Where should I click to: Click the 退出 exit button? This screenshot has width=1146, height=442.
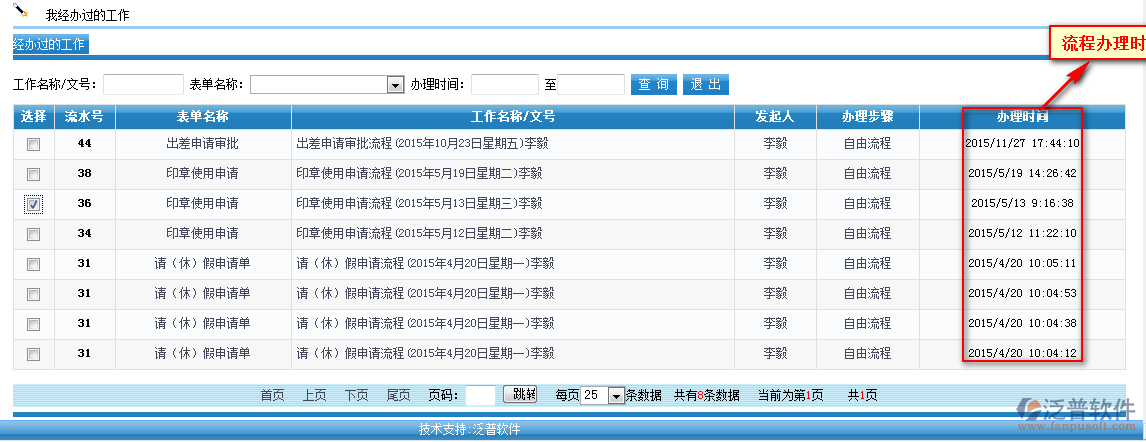pyautogui.click(x=706, y=85)
